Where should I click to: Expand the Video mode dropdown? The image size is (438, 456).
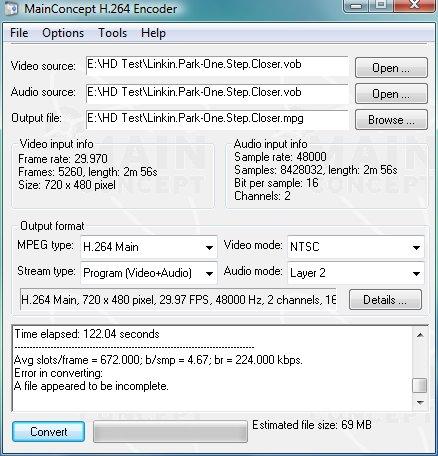point(416,247)
